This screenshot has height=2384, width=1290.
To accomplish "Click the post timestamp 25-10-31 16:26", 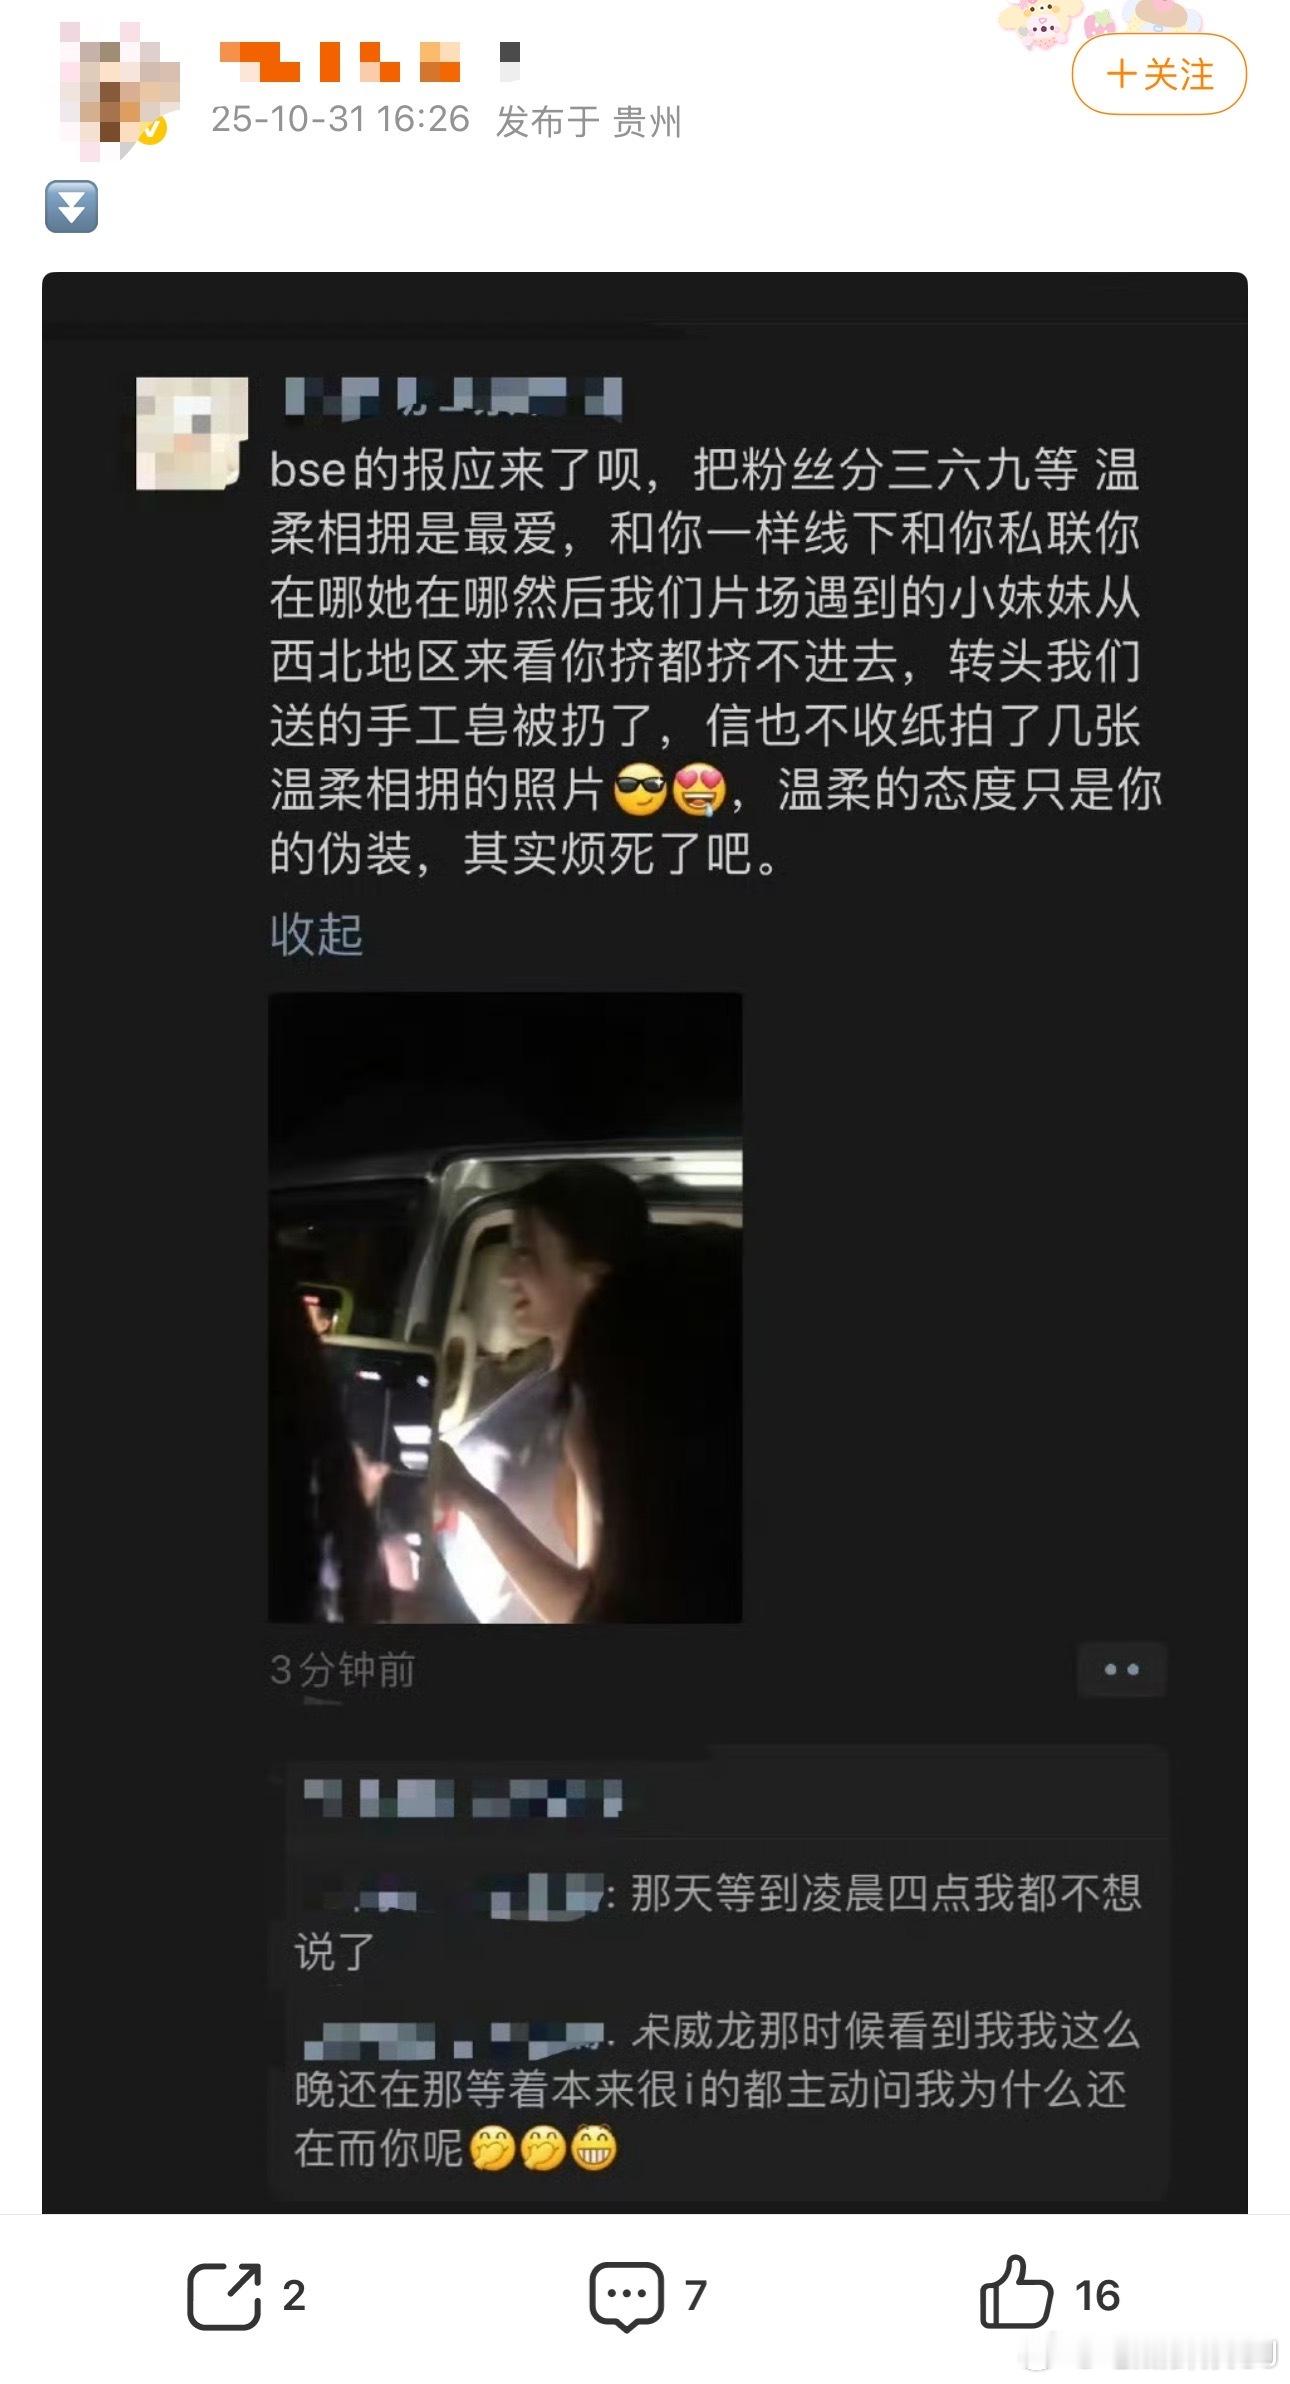I will pyautogui.click(x=340, y=120).
